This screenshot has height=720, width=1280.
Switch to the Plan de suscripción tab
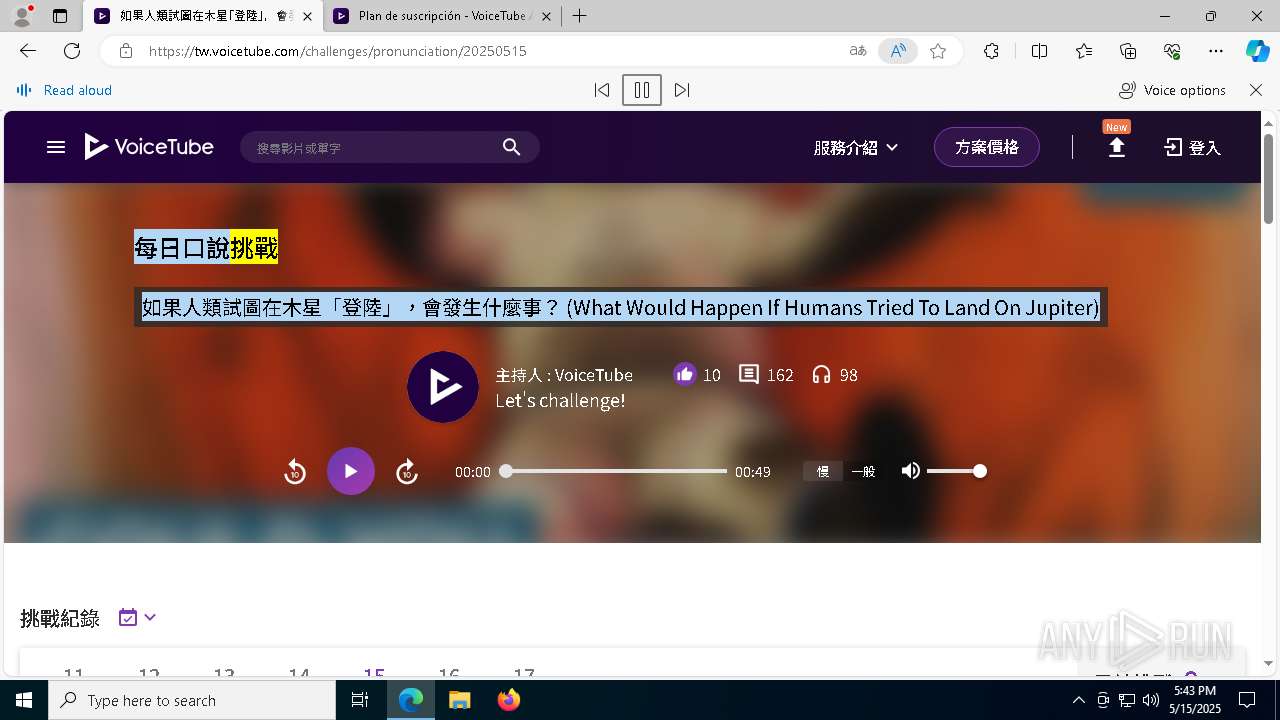(x=444, y=16)
